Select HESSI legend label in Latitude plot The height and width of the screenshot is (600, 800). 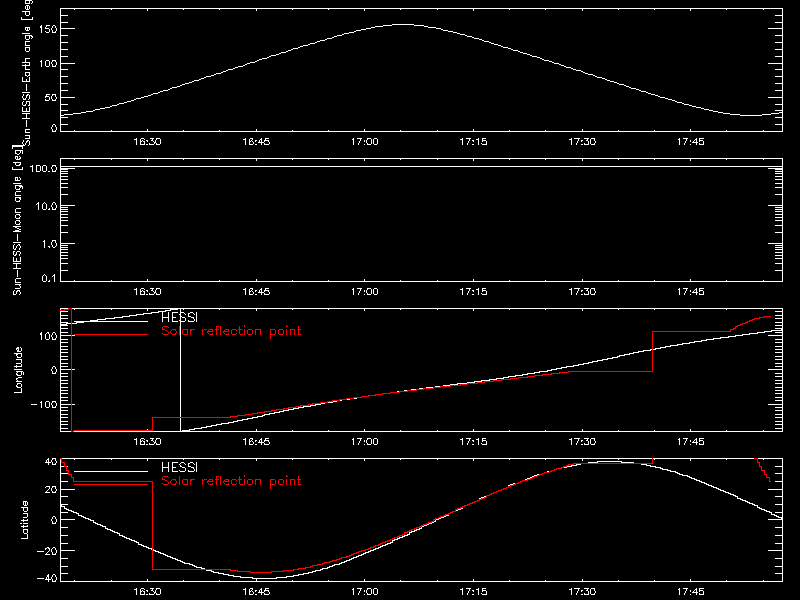(179, 467)
